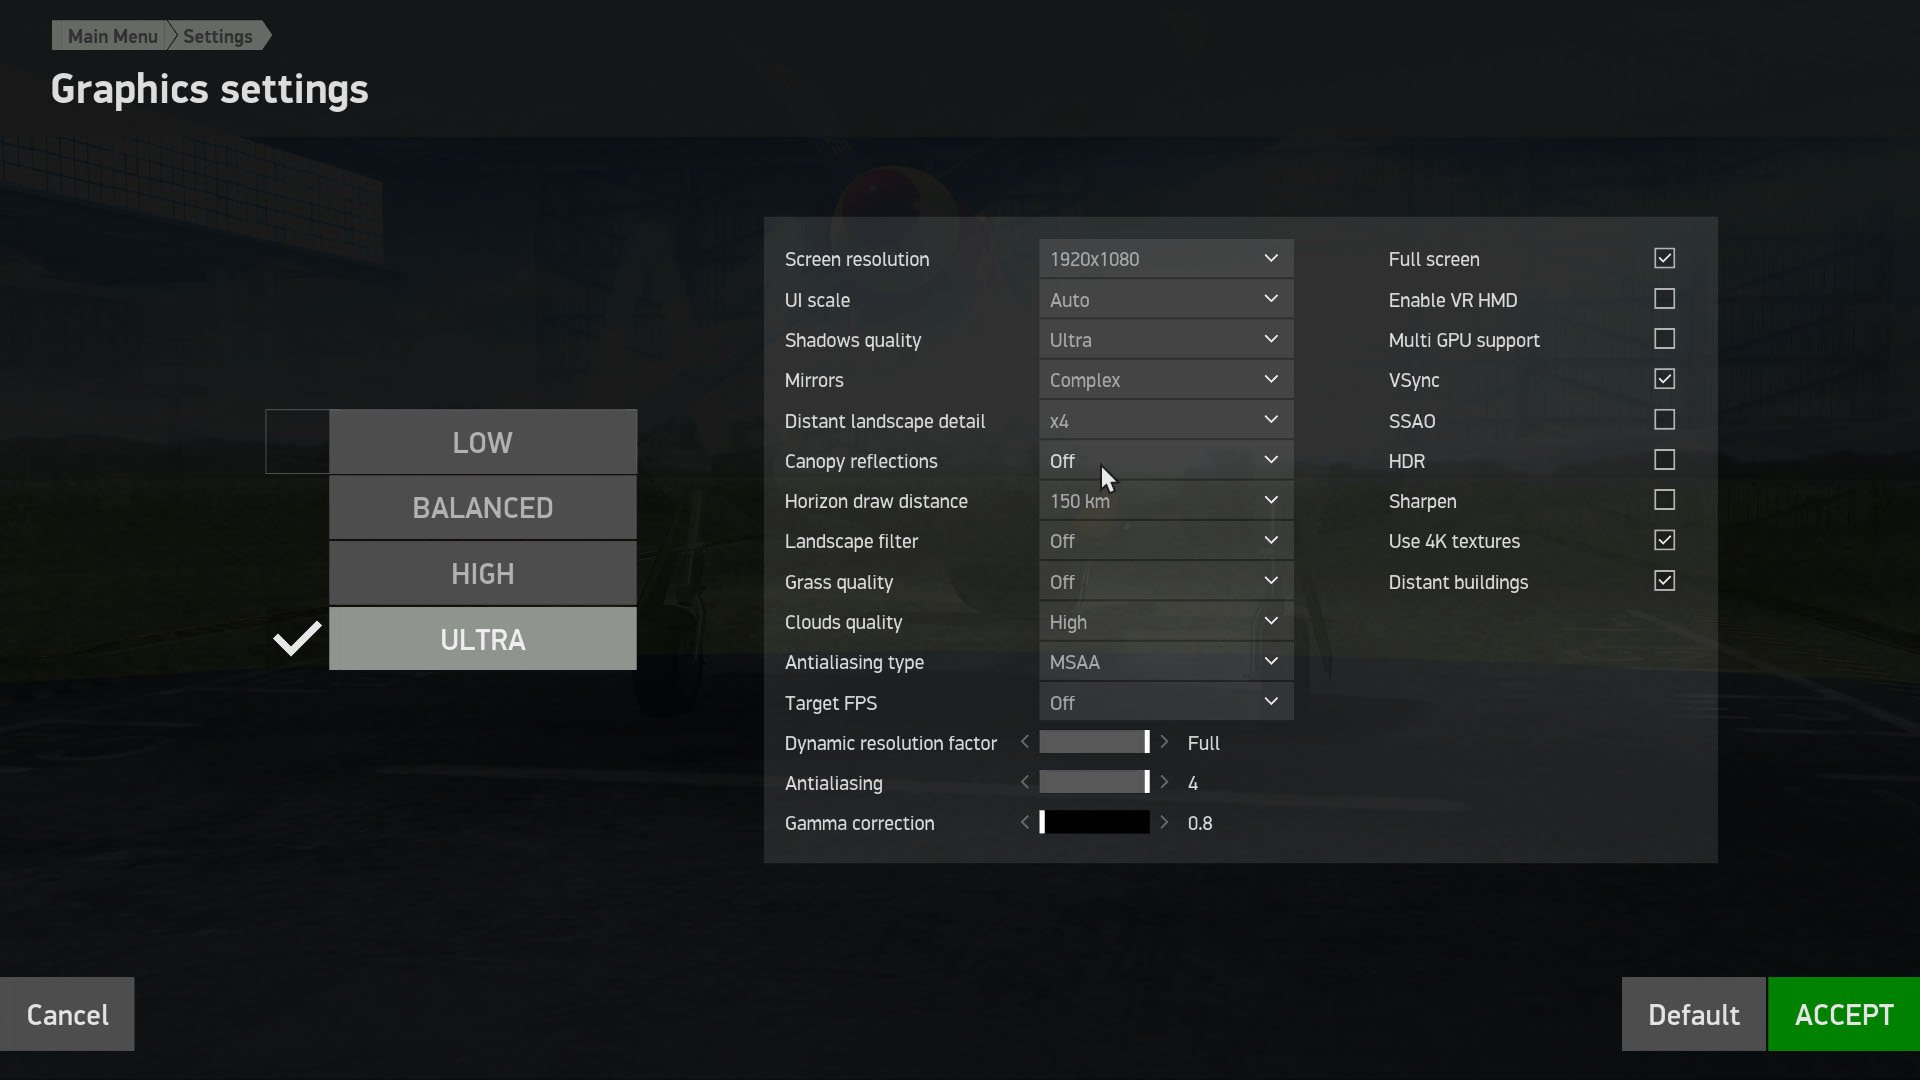Click the 'Full' resolution factor value
The image size is (1920, 1080).
(x=1203, y=743)
